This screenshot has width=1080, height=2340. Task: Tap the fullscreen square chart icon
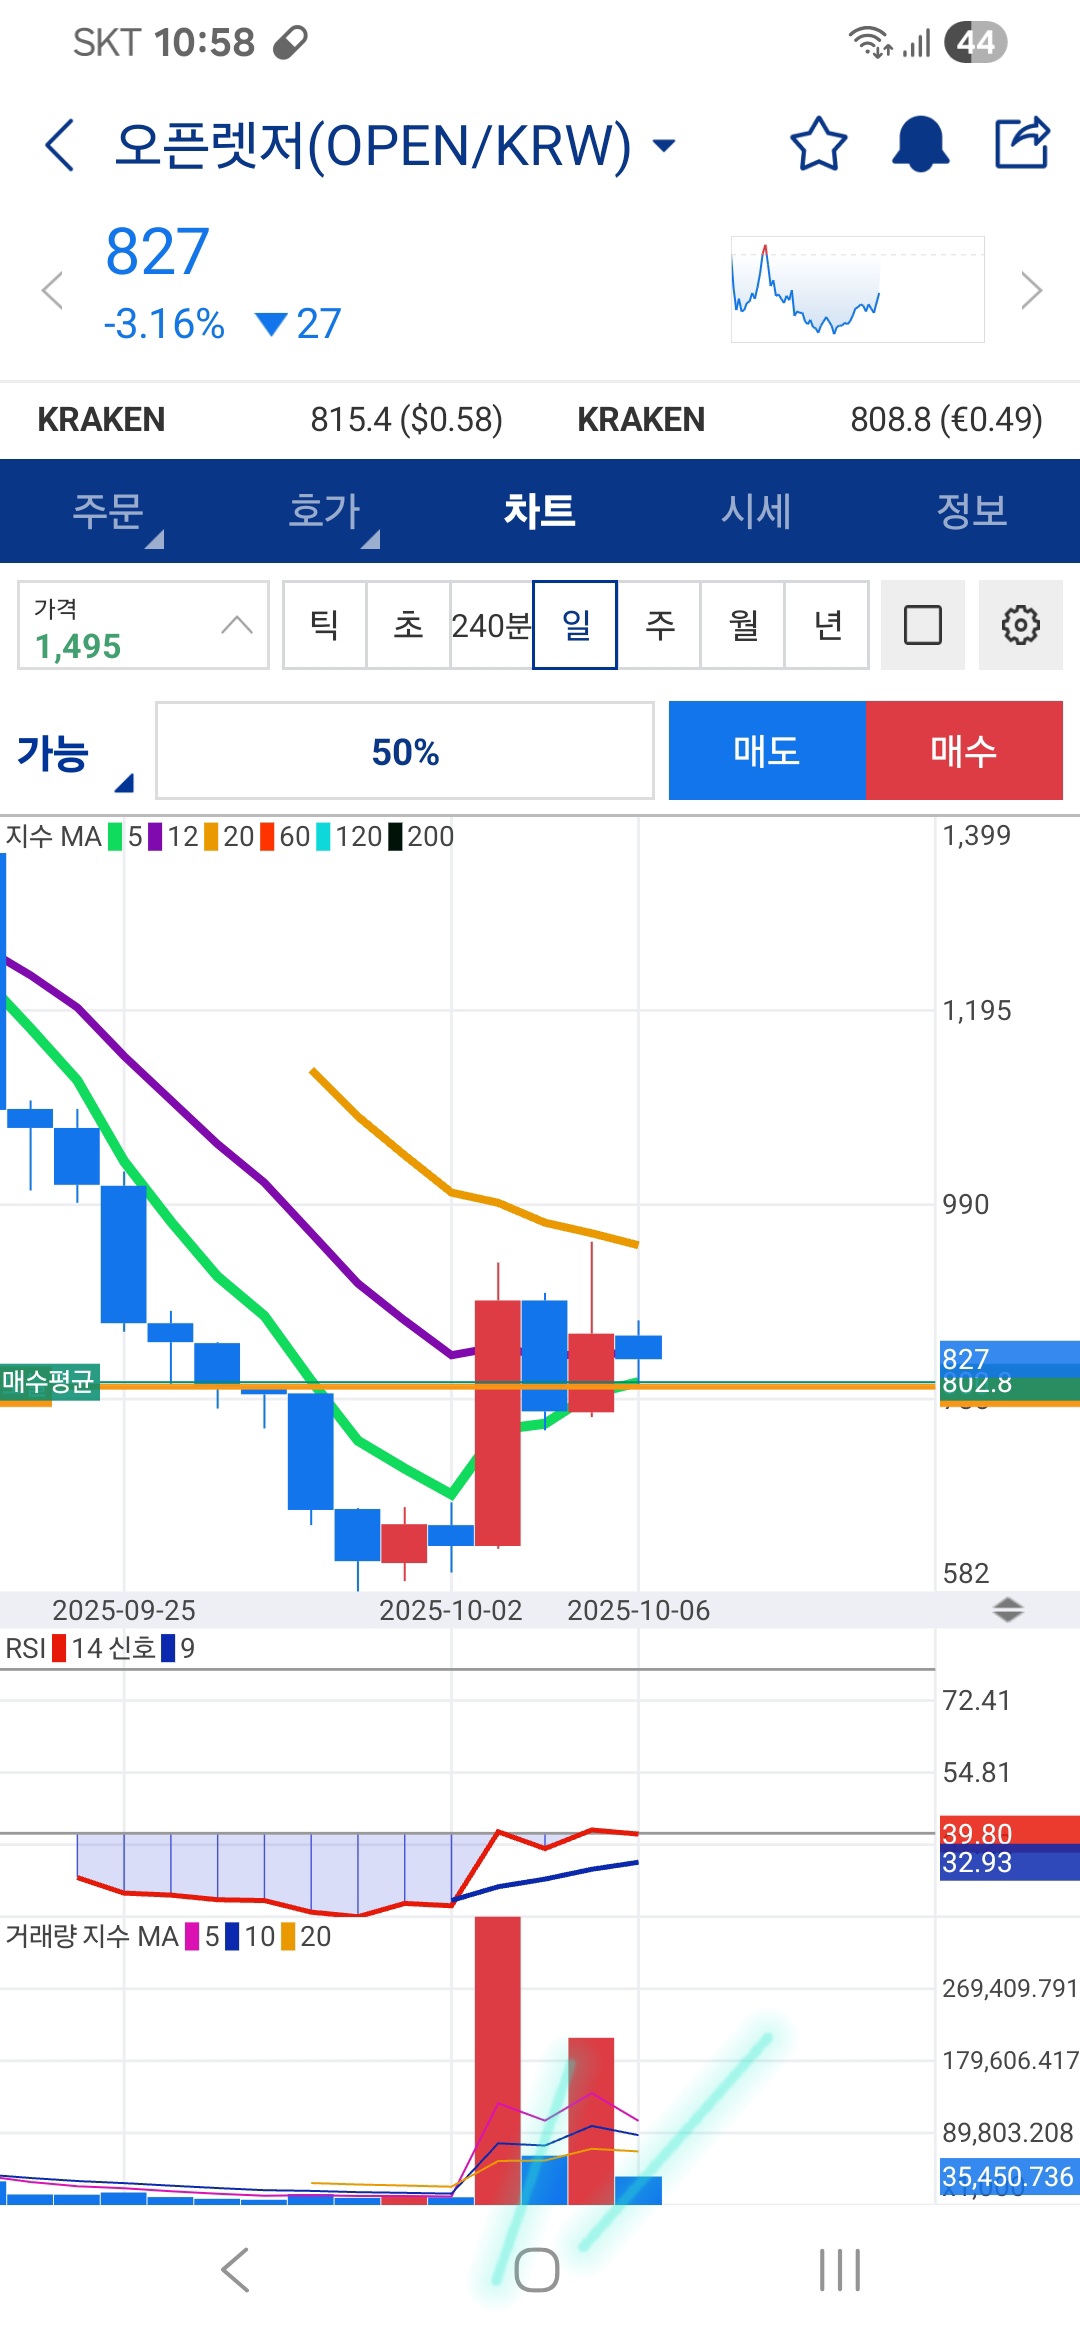point(922,625)
